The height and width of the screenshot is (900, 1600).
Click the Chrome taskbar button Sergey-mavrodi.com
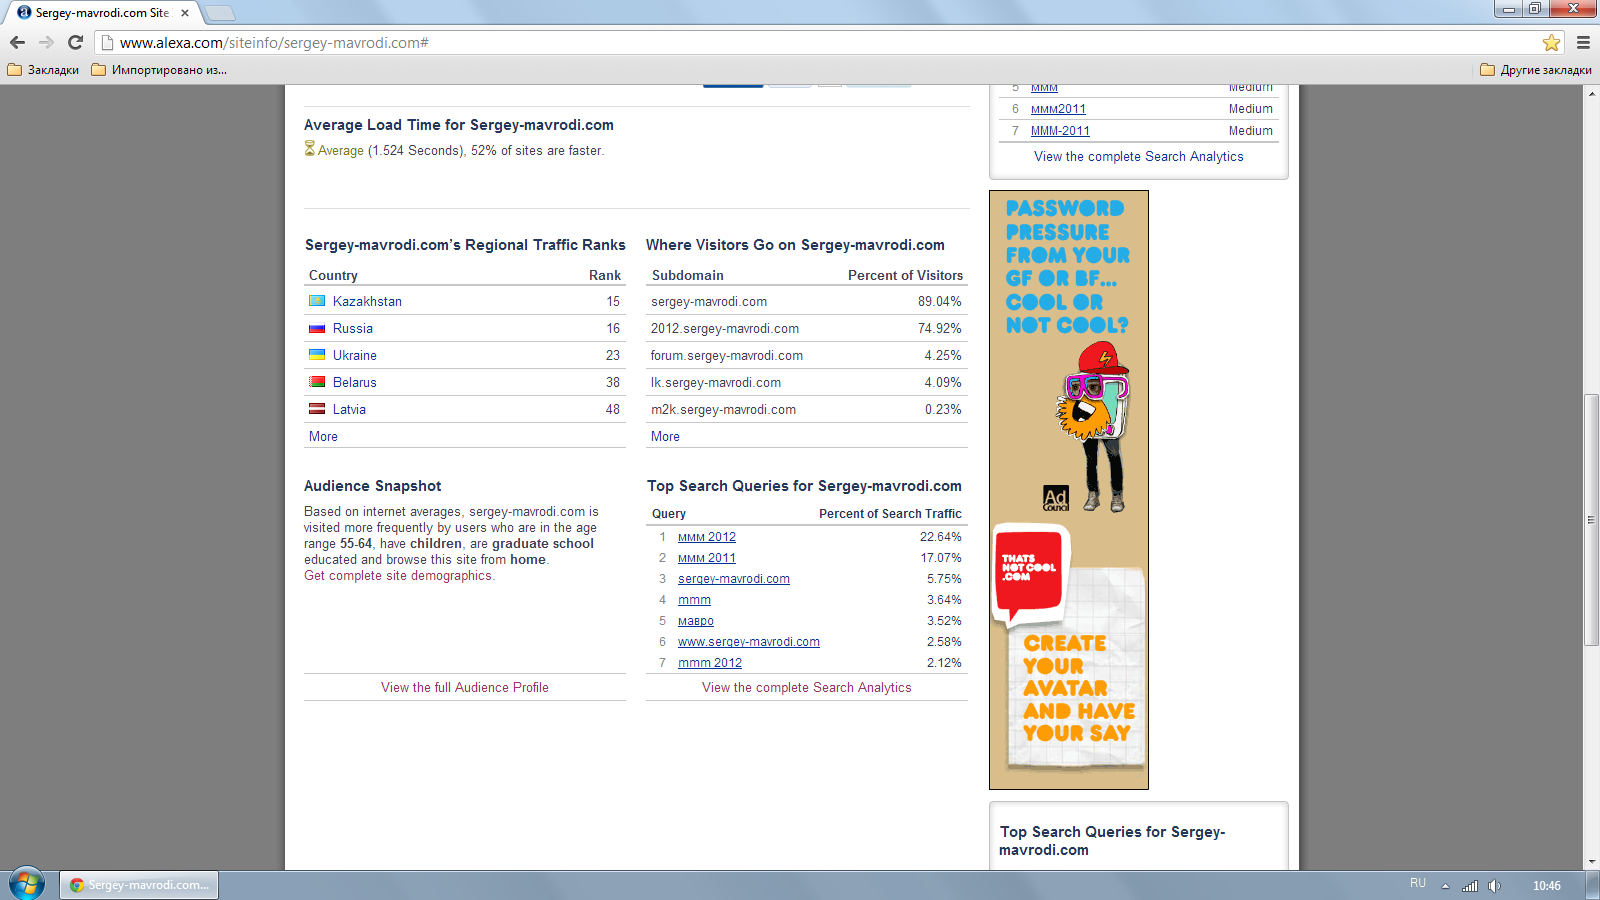(x=139, y=885)
